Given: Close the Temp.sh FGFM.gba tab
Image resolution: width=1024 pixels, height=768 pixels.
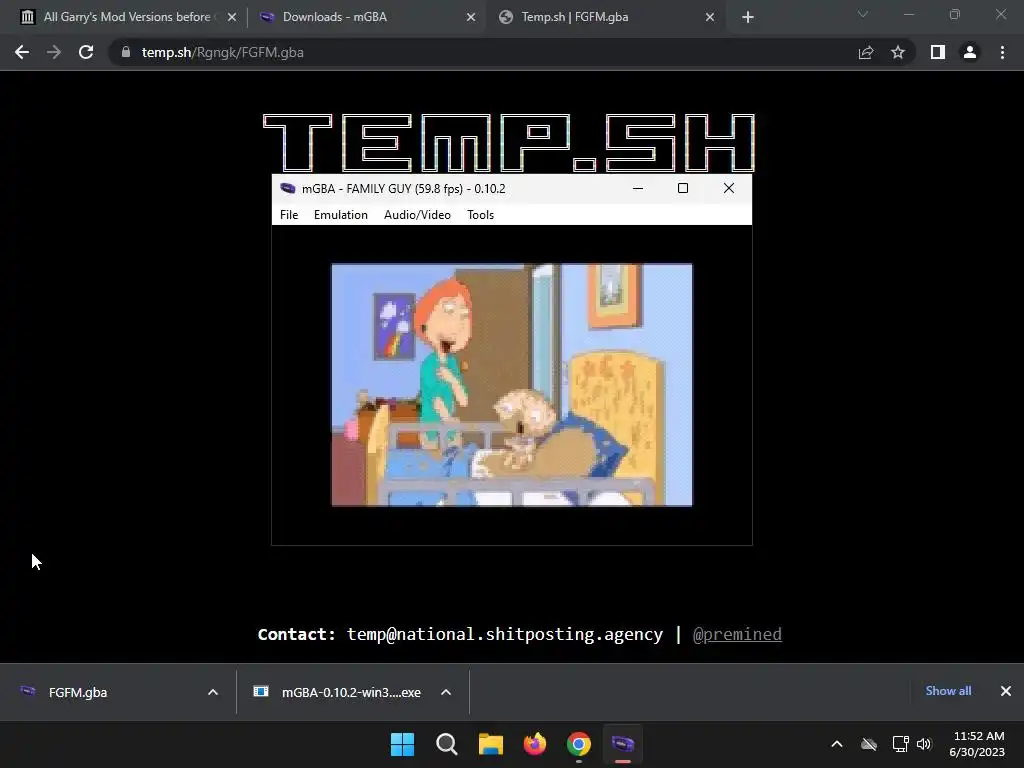Looking at the screenshot, I should tap(710, 18).
